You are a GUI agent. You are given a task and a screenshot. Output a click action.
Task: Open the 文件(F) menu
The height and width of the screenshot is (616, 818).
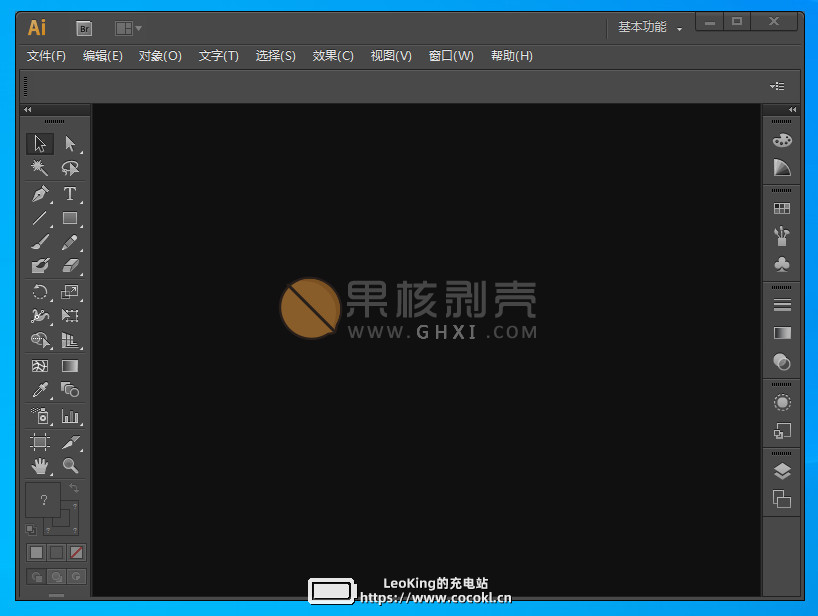[46, 56]
